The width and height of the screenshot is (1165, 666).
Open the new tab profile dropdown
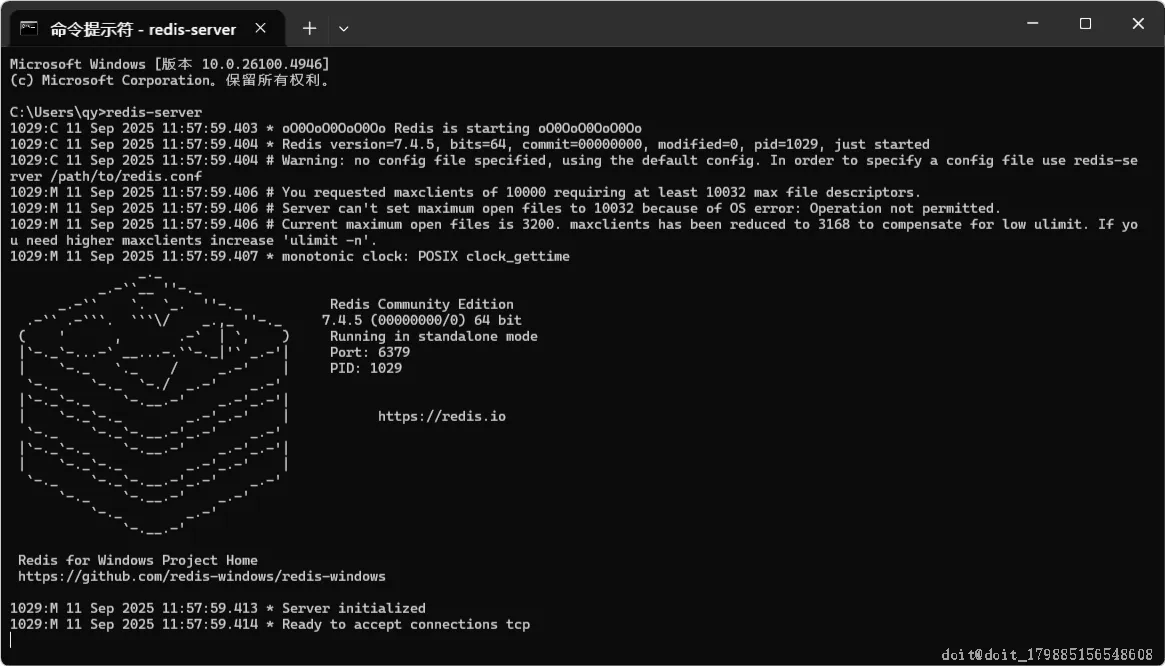[x=343, y=28]
